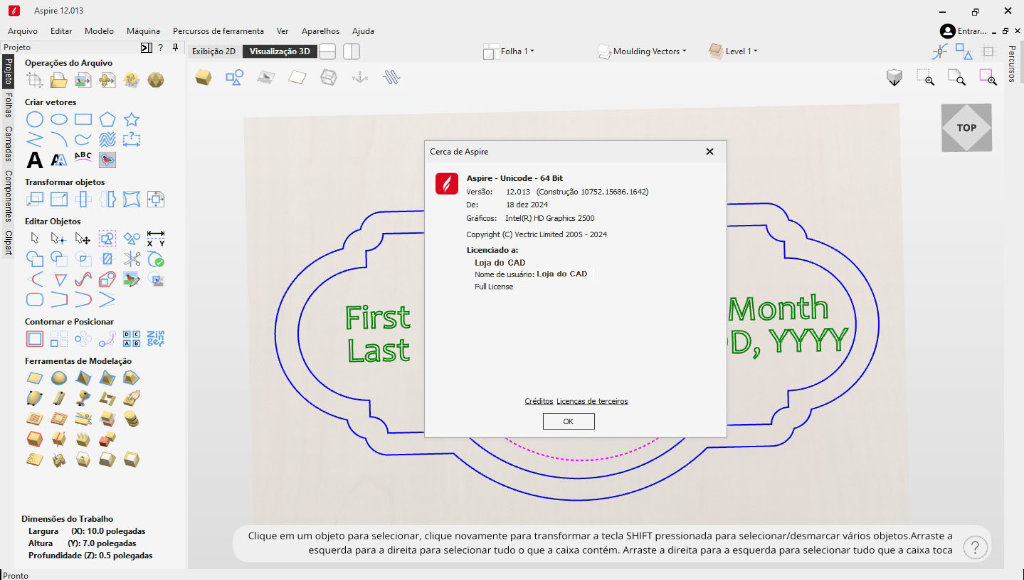Open the Arquivo menu
Image resolution: width=1024 pixels, height=580 pixels.
tap(23, 31)
